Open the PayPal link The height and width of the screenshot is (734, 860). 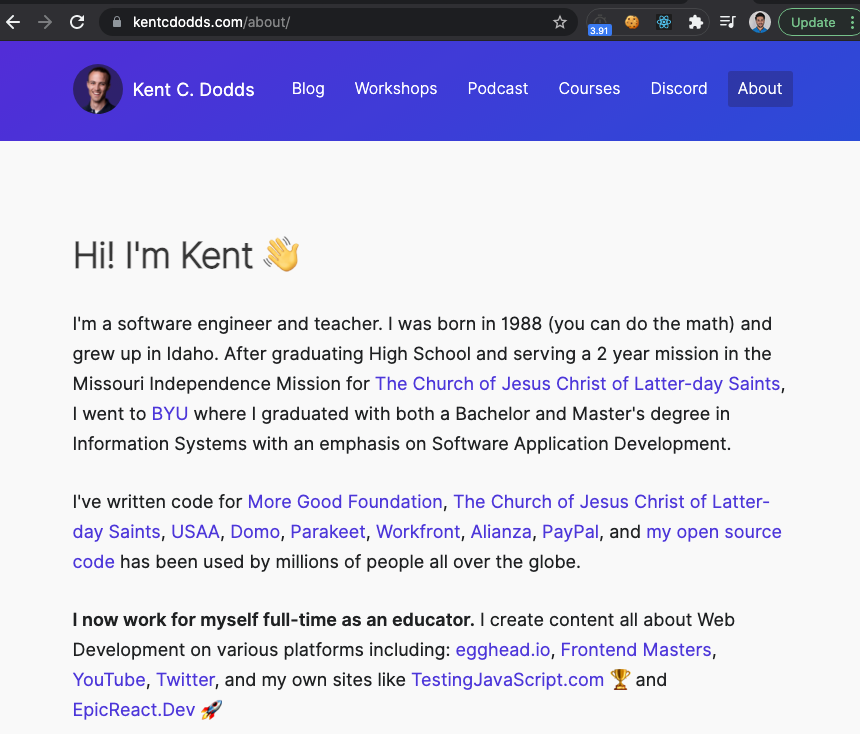click(570, 532)
